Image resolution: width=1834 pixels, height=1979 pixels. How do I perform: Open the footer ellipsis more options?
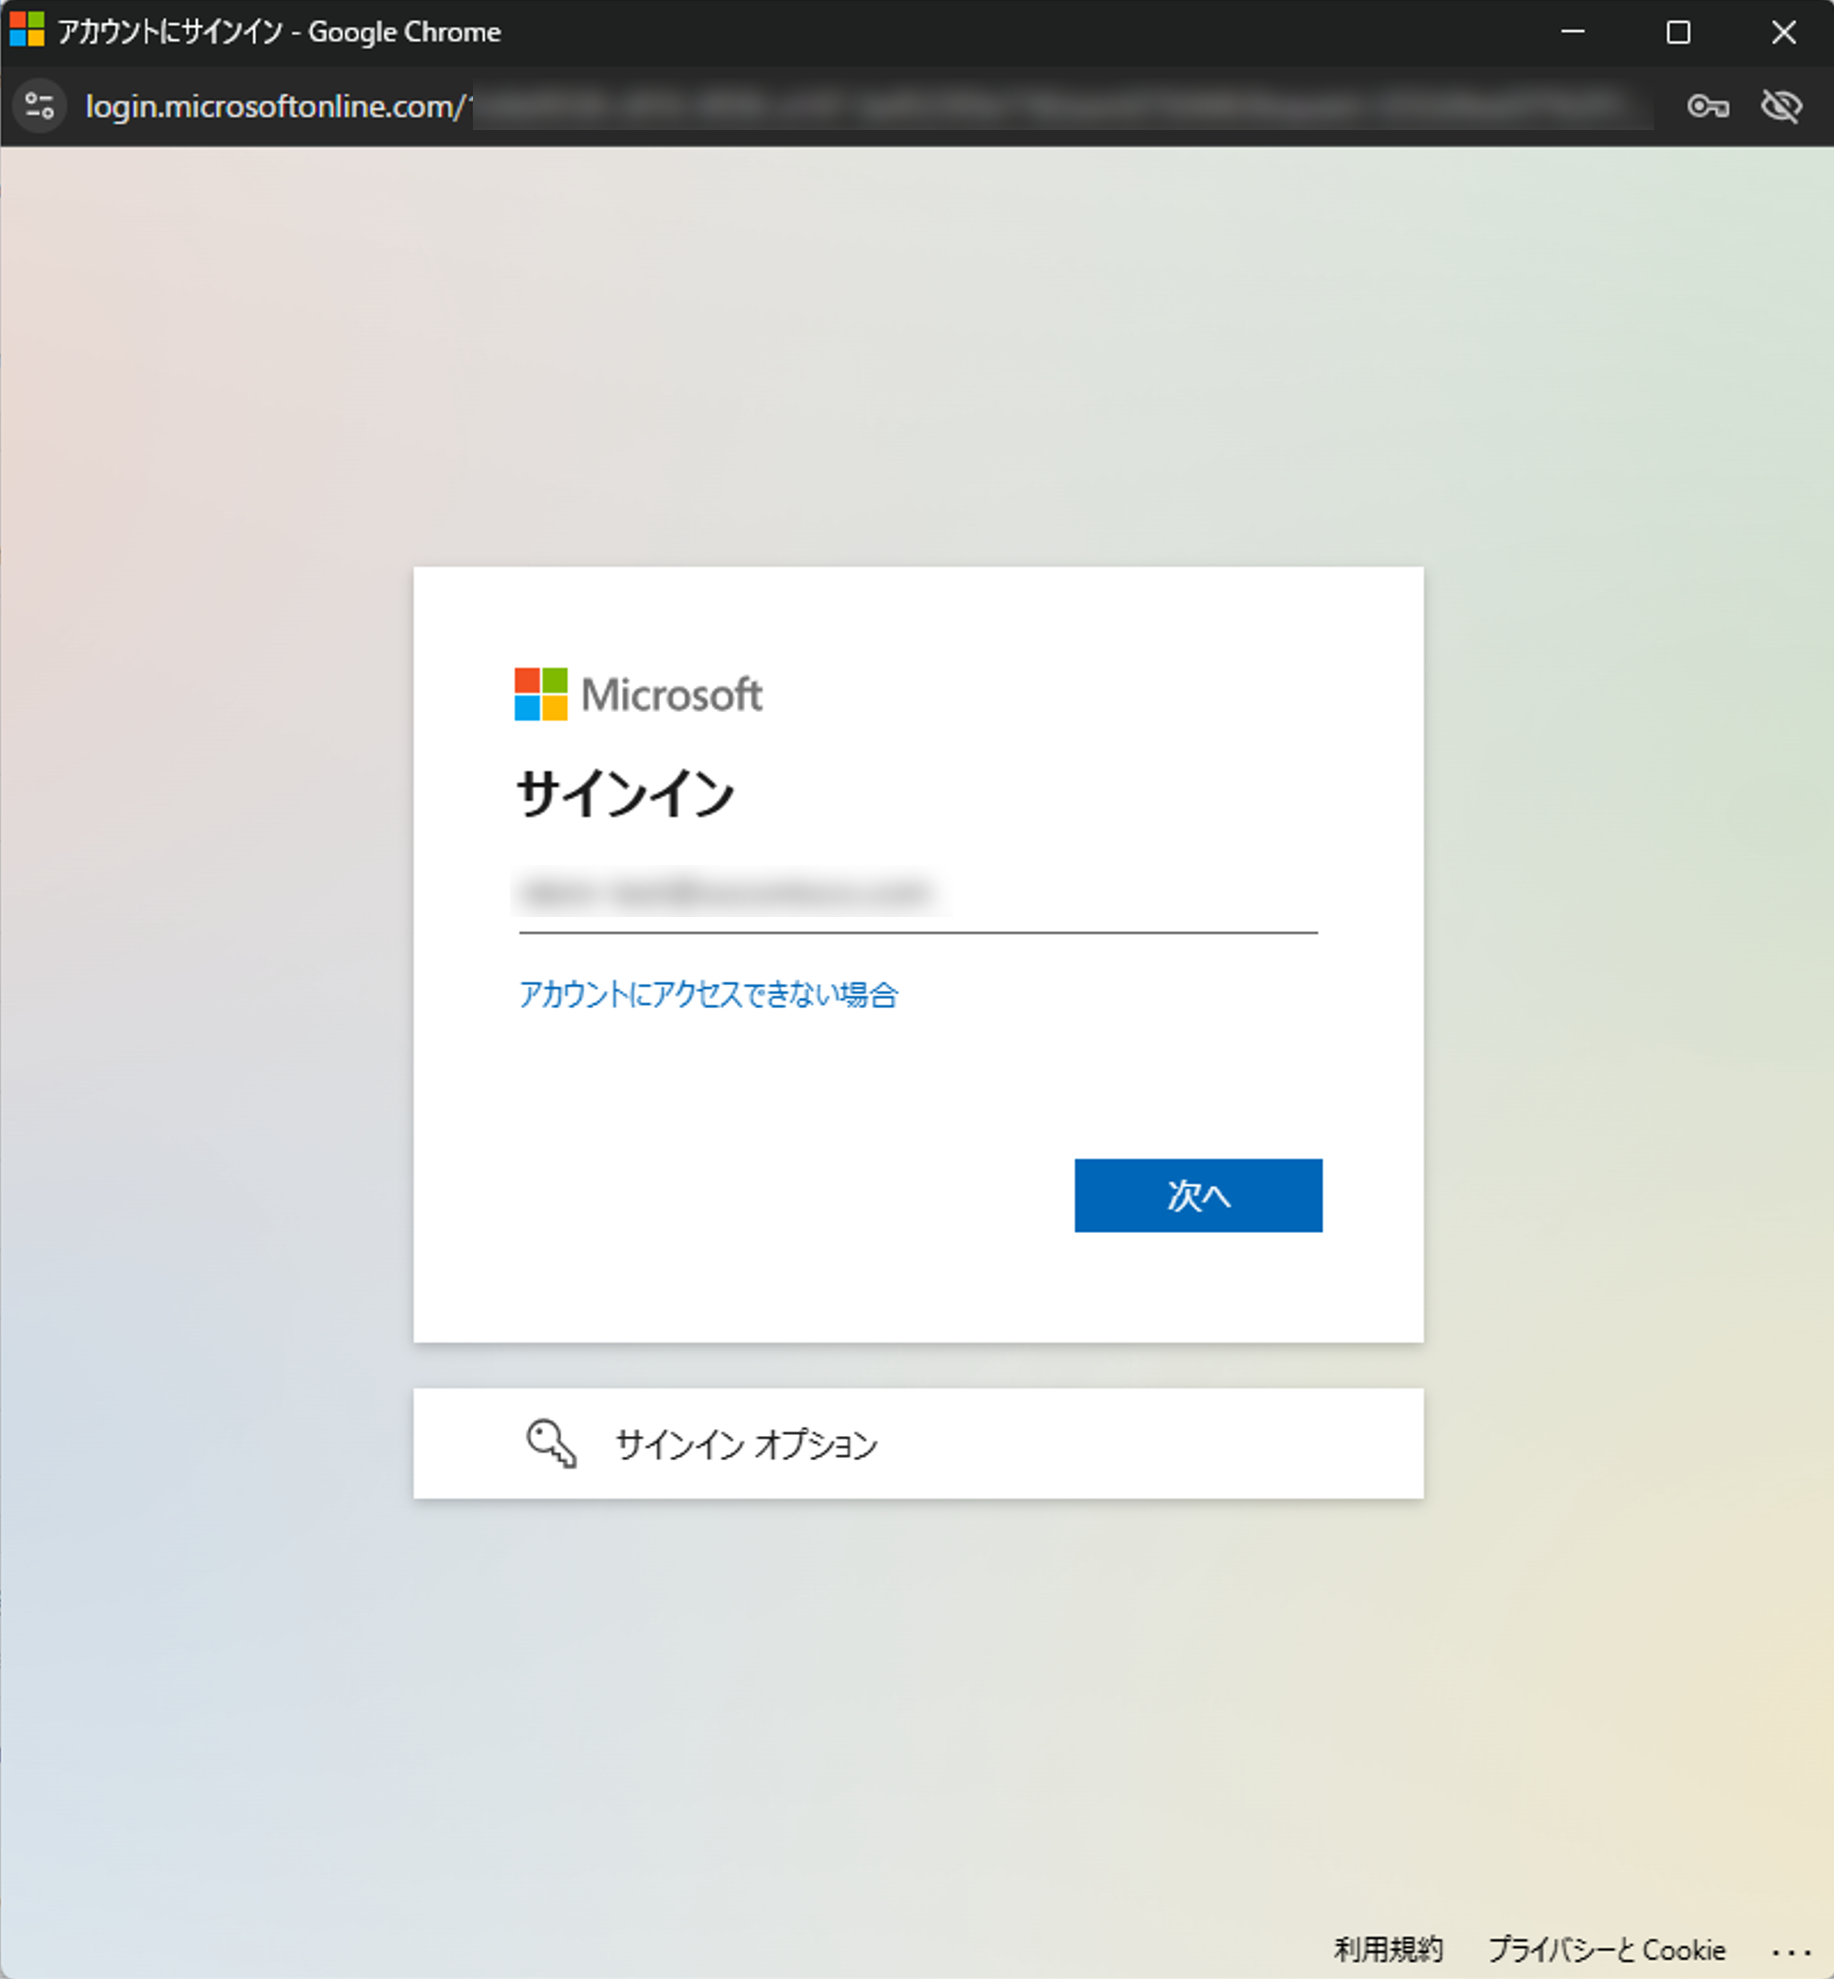pyautogui.click(x=1790, y=1951)
